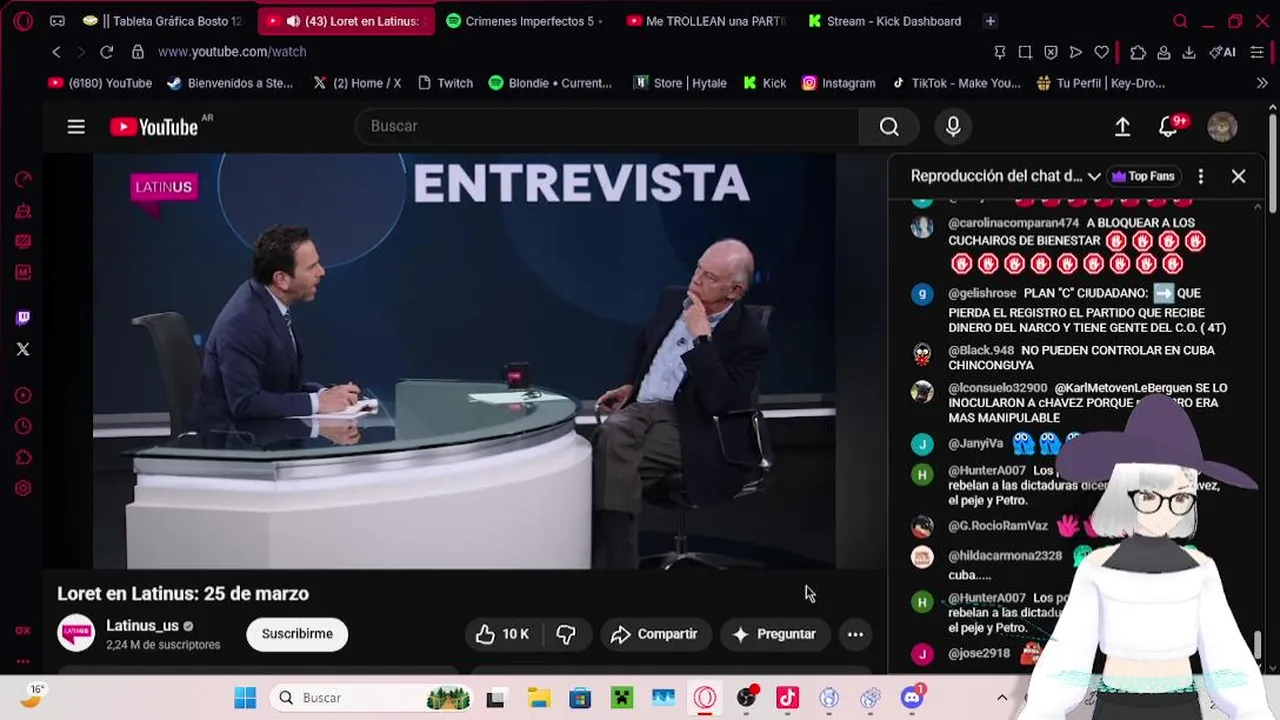
Task: Open the YouTube hamburger guide menu
Action: (76, 127)
